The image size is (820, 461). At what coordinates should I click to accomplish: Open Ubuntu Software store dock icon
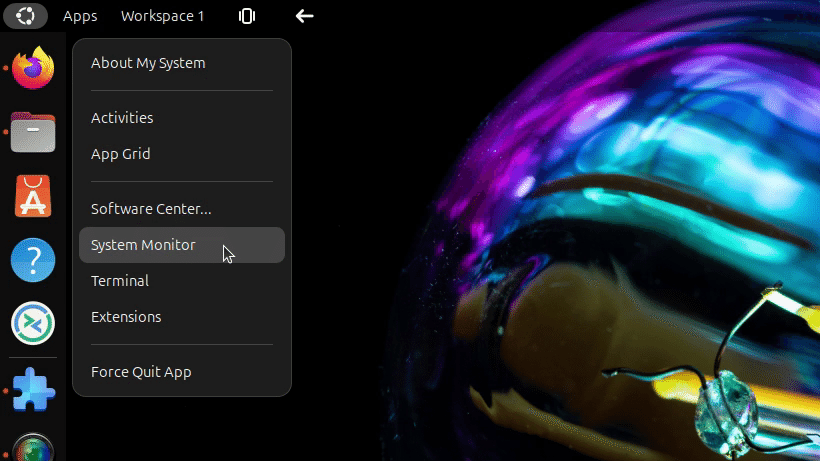[x=33, y=196]
